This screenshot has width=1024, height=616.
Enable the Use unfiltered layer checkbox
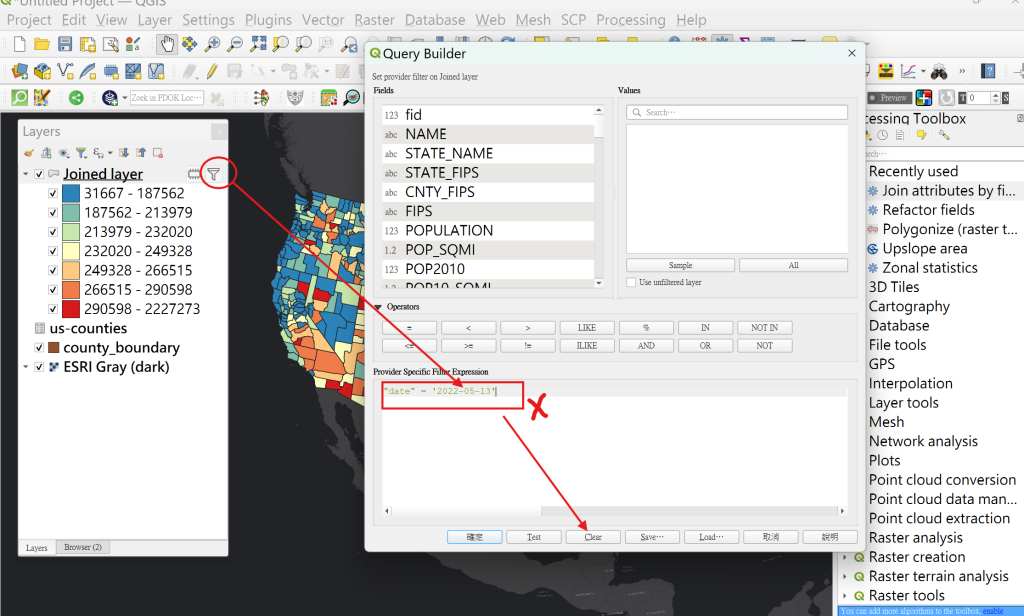pyautogui.click(x=631, y=282)
